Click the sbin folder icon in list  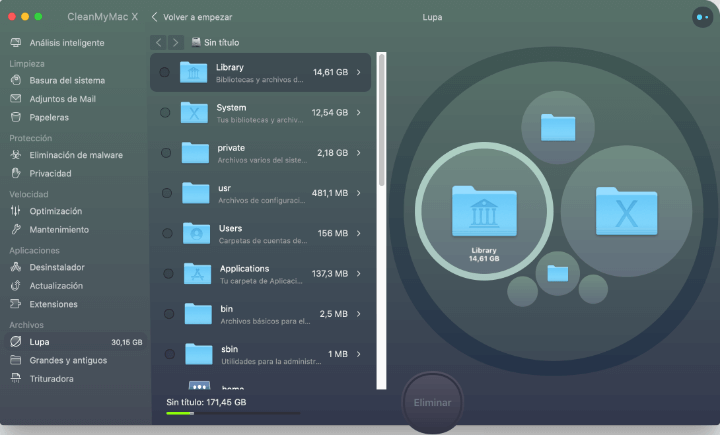(x=199, y=354)
